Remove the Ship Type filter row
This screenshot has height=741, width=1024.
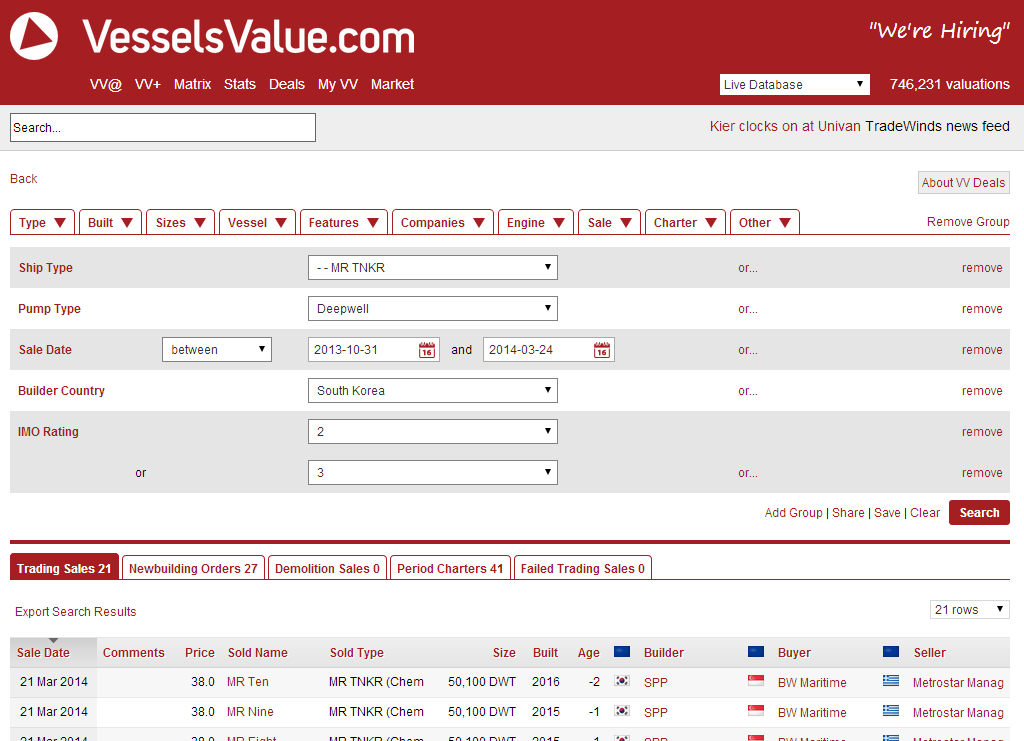pos(982,268)
